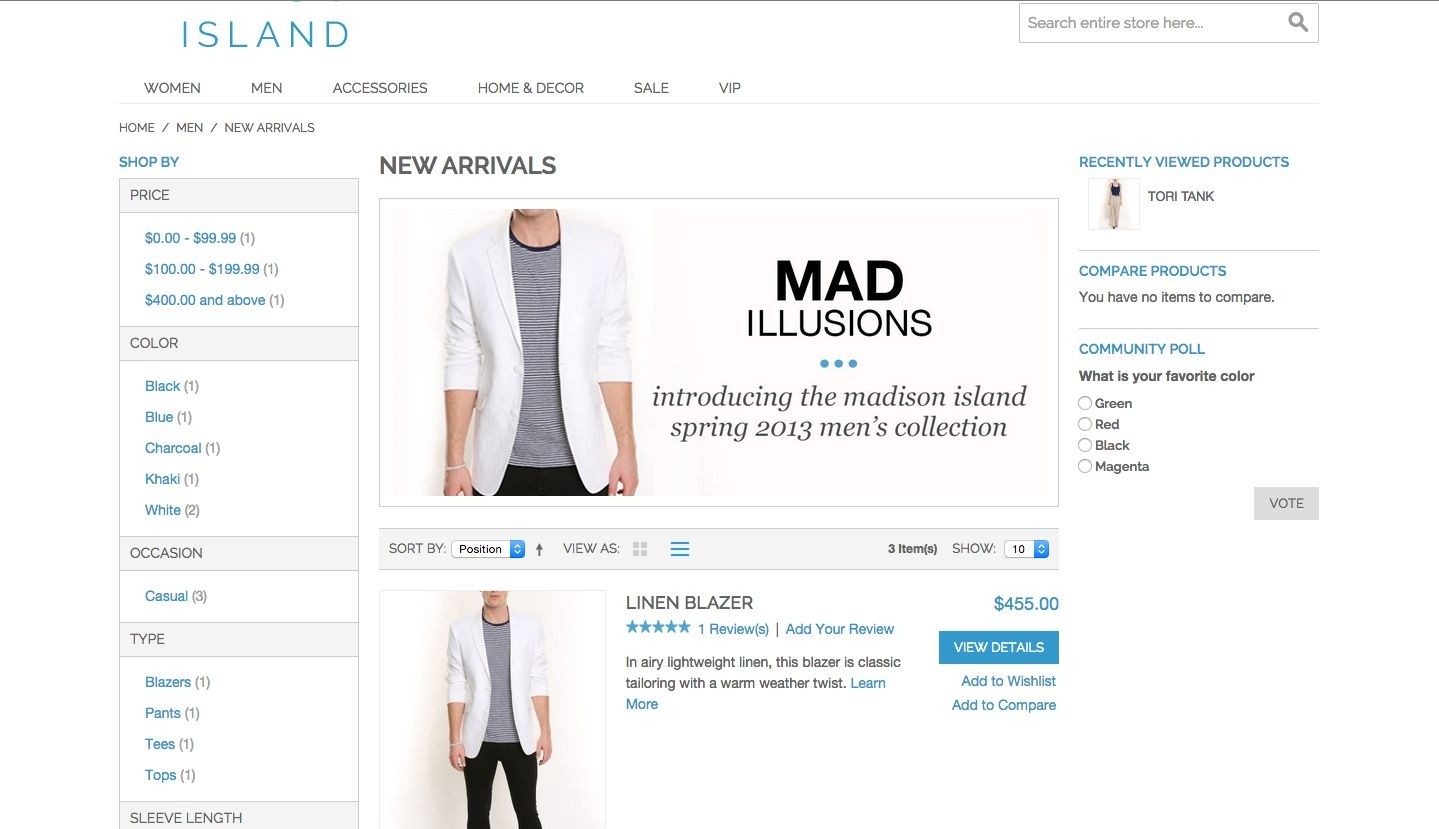Screen dimensions: 1439x829
Task: Select Magenta poll option
Action: 1085,466
